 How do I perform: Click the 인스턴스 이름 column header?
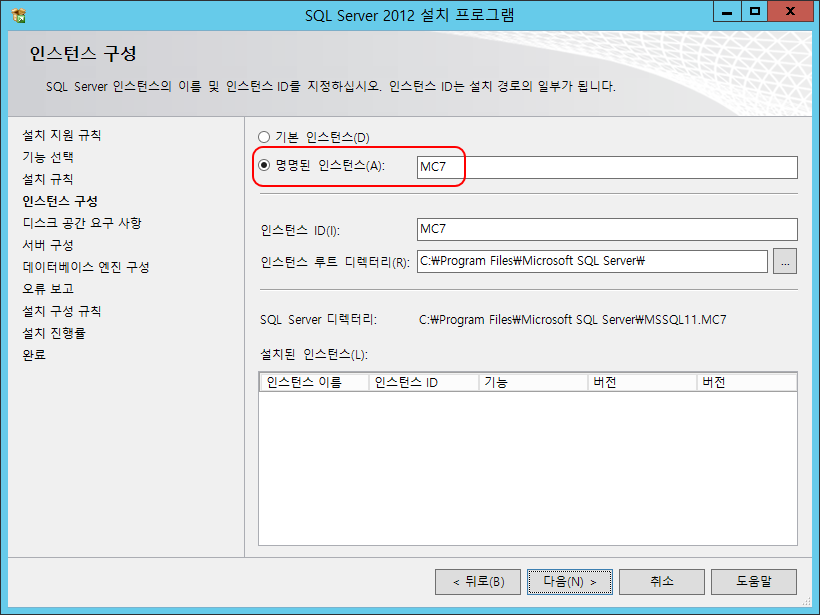click(x=314, y=382)
